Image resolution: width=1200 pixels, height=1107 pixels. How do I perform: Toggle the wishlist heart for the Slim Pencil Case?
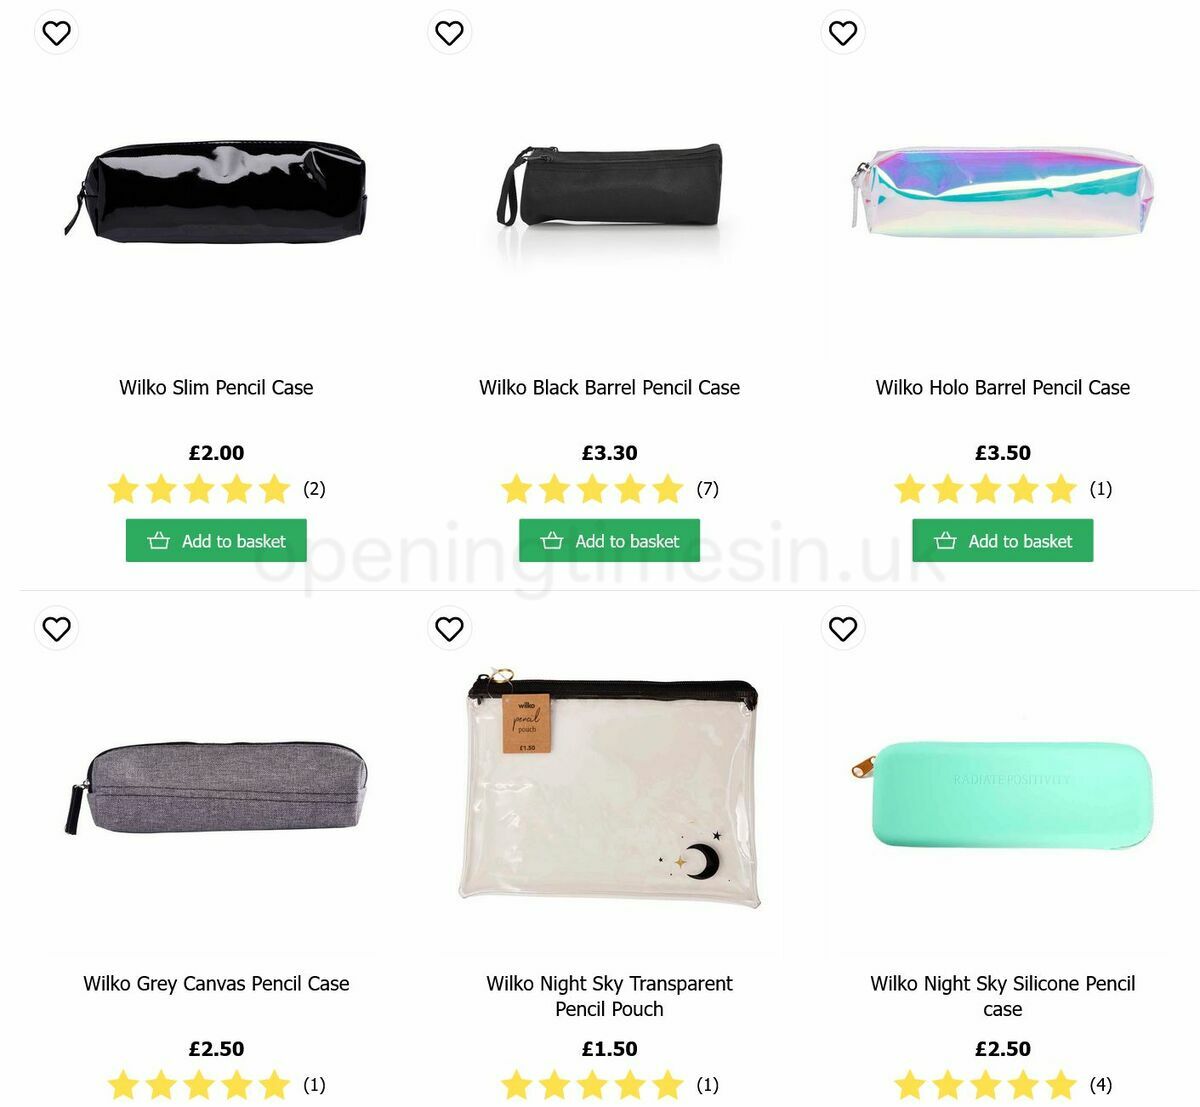[x=56, y=31]
